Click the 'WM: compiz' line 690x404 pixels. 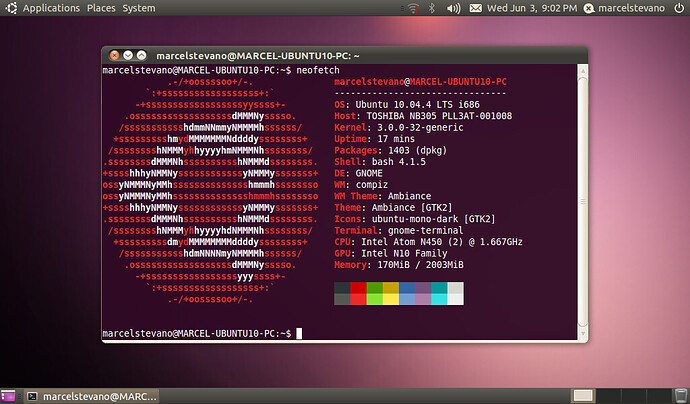361,185
